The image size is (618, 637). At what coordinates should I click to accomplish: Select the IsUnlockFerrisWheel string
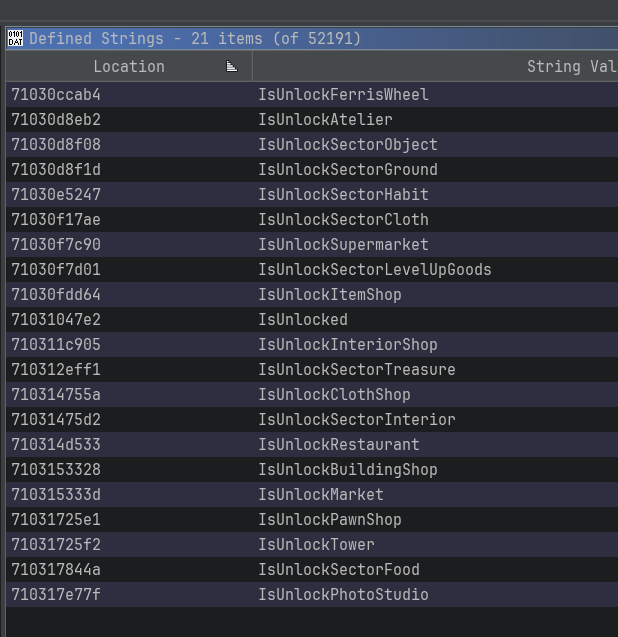click(343, 95)
